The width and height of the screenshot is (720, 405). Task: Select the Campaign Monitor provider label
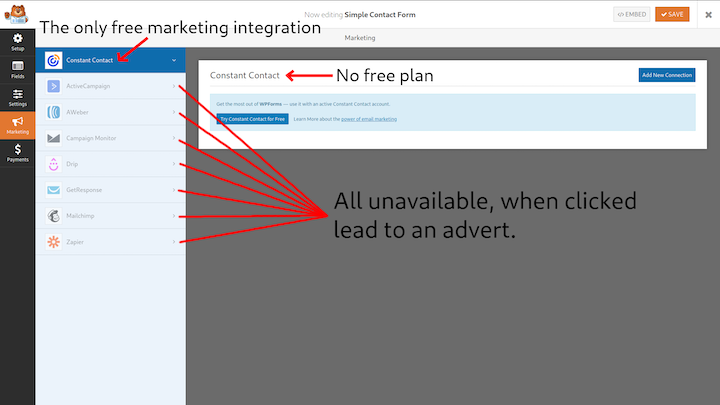pyautogui.click(x=91, y=138)
